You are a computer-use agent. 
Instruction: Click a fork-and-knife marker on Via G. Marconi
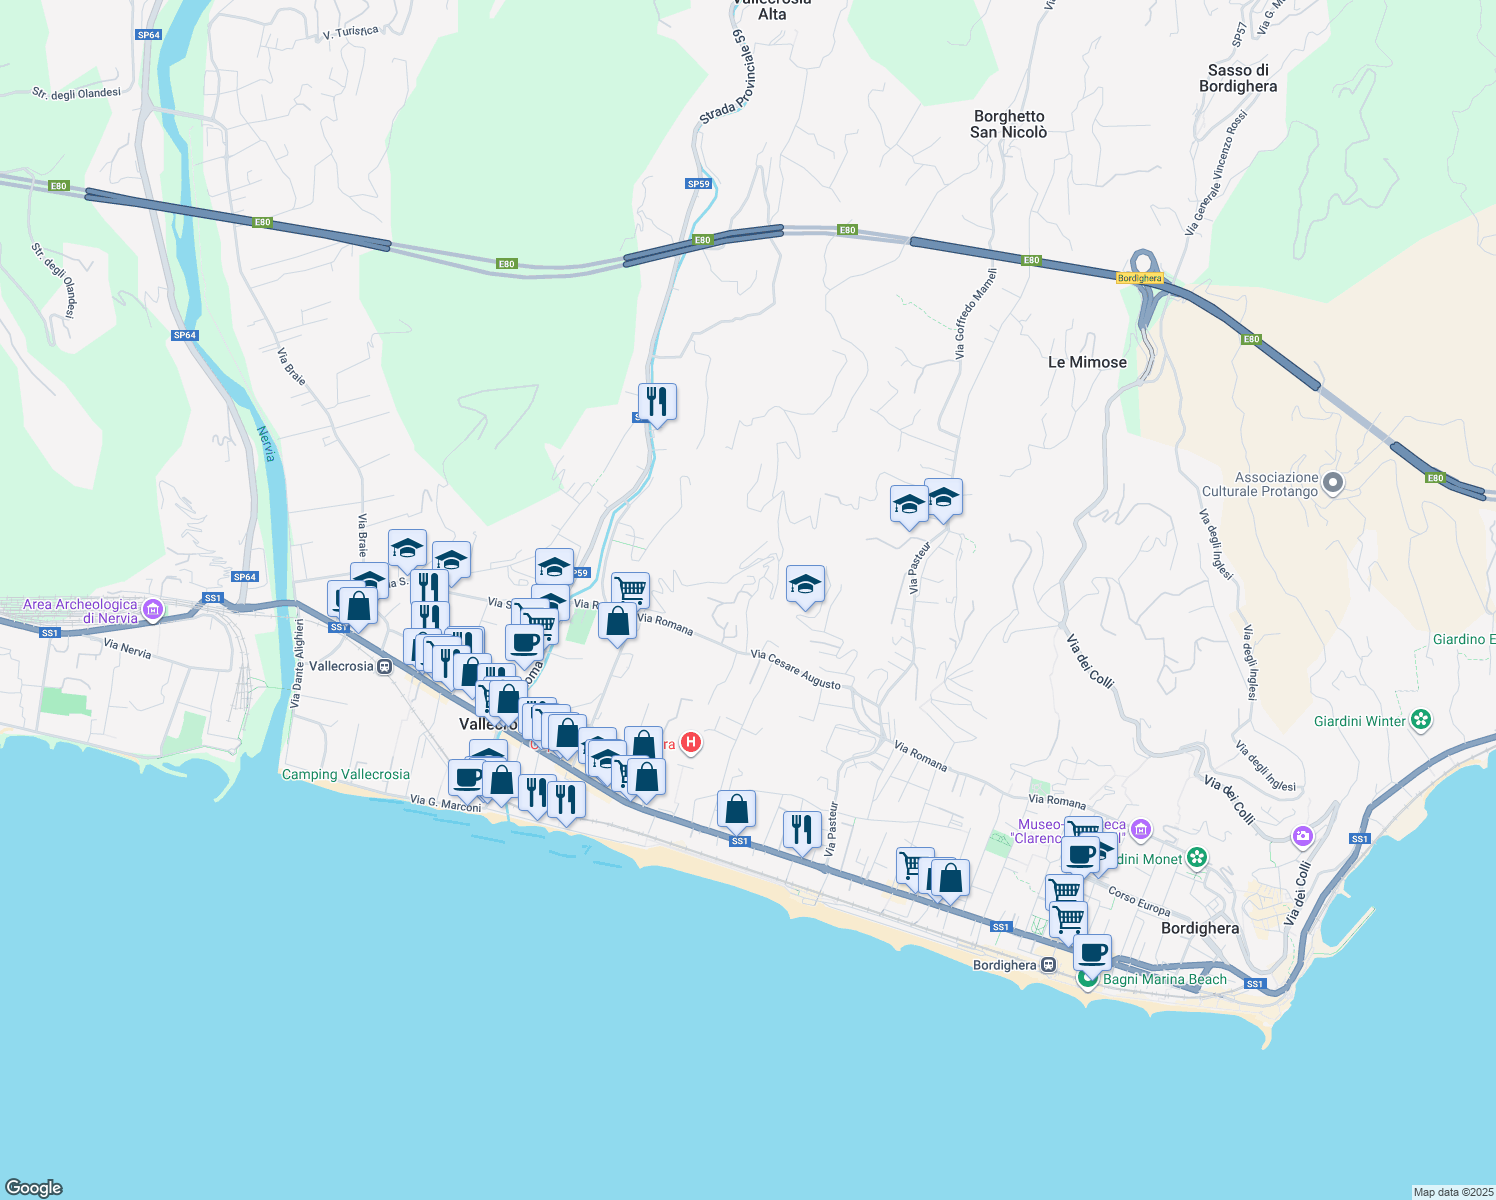point(537,793)
